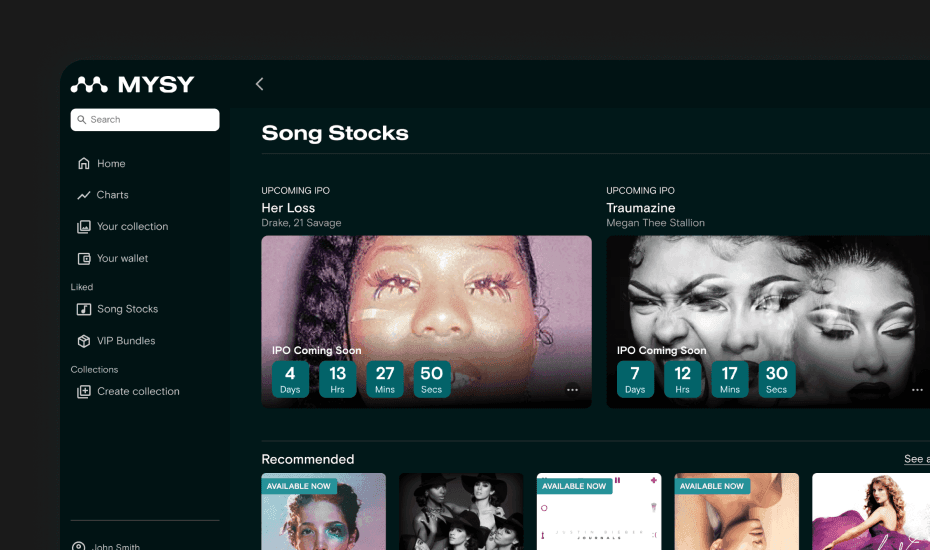The width and height of the screenshot is (930, 550).
Task: Select the Song Stocks music icon
Action: tap(84, 310)
